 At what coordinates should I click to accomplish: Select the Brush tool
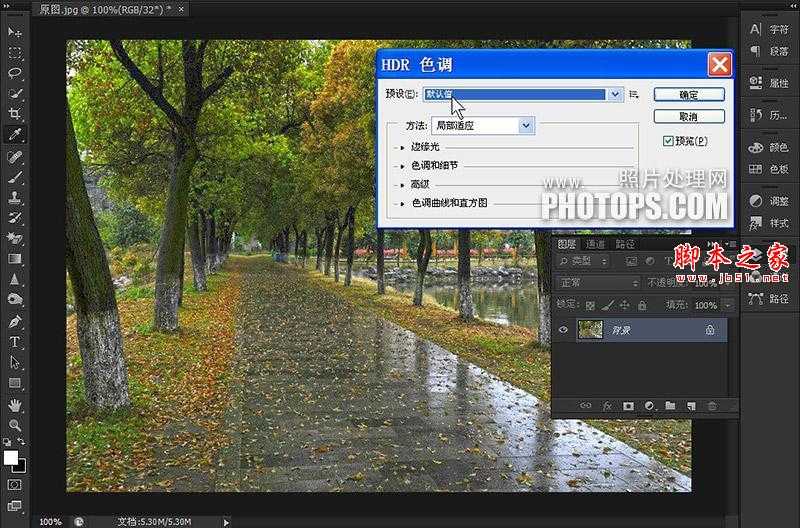[x=14, y=177]
